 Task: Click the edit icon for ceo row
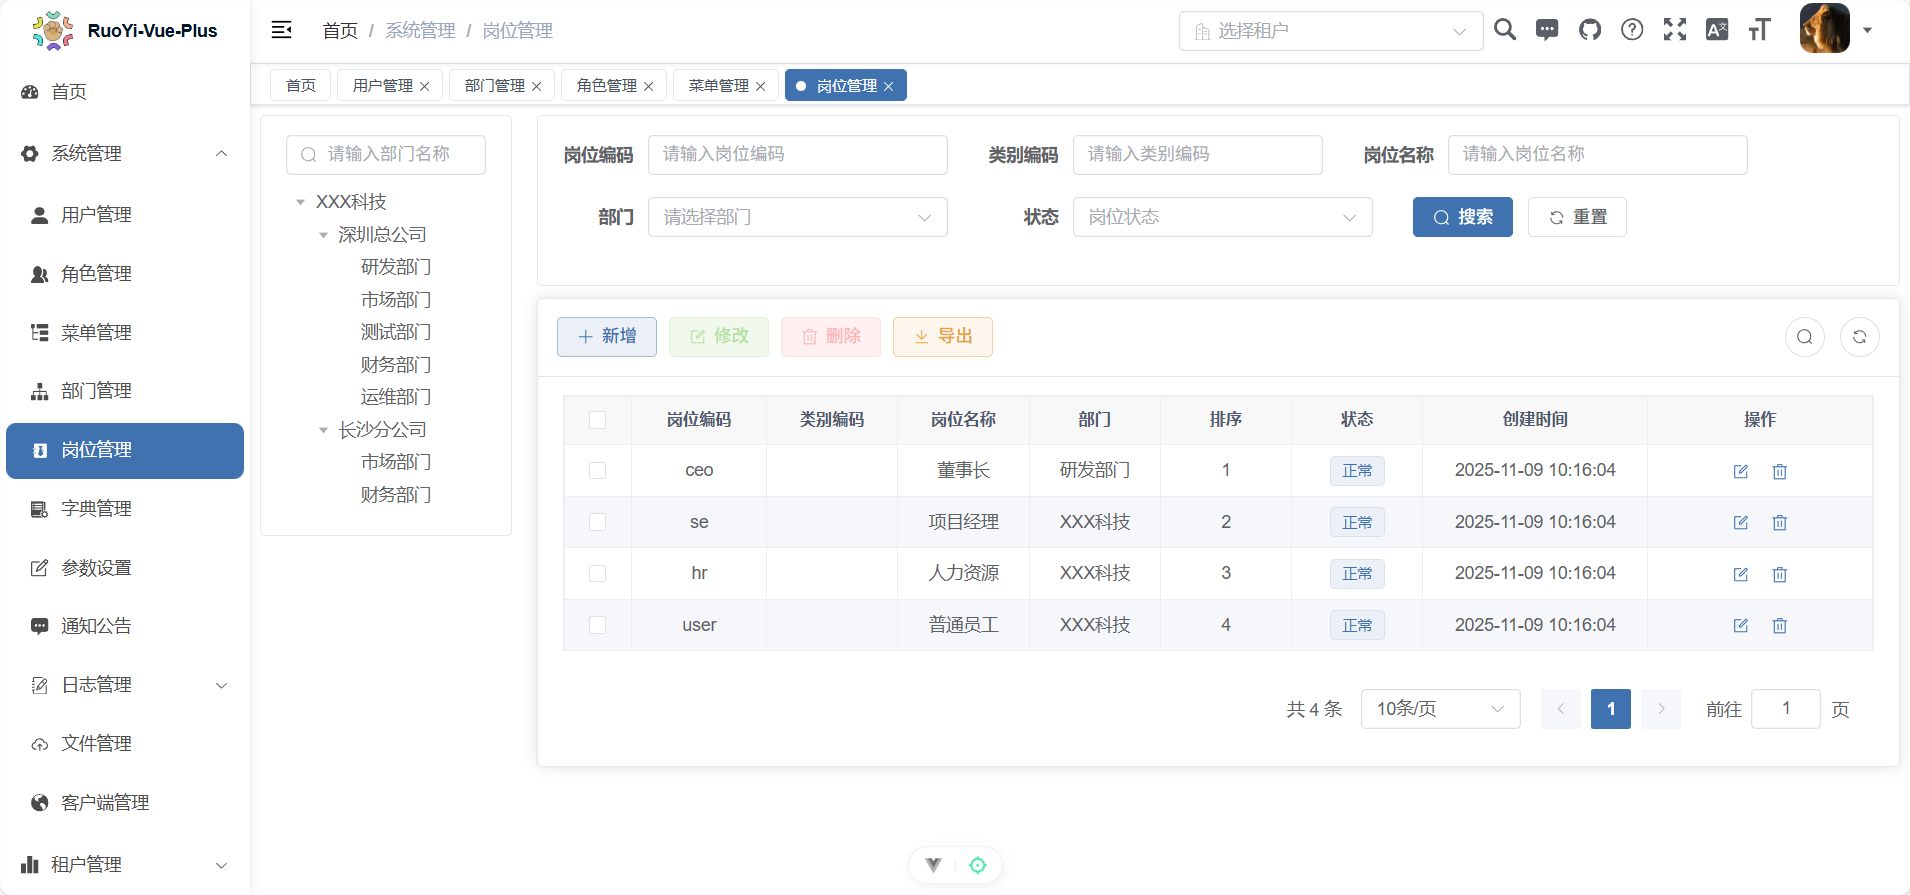click(x=1740, y=471)
